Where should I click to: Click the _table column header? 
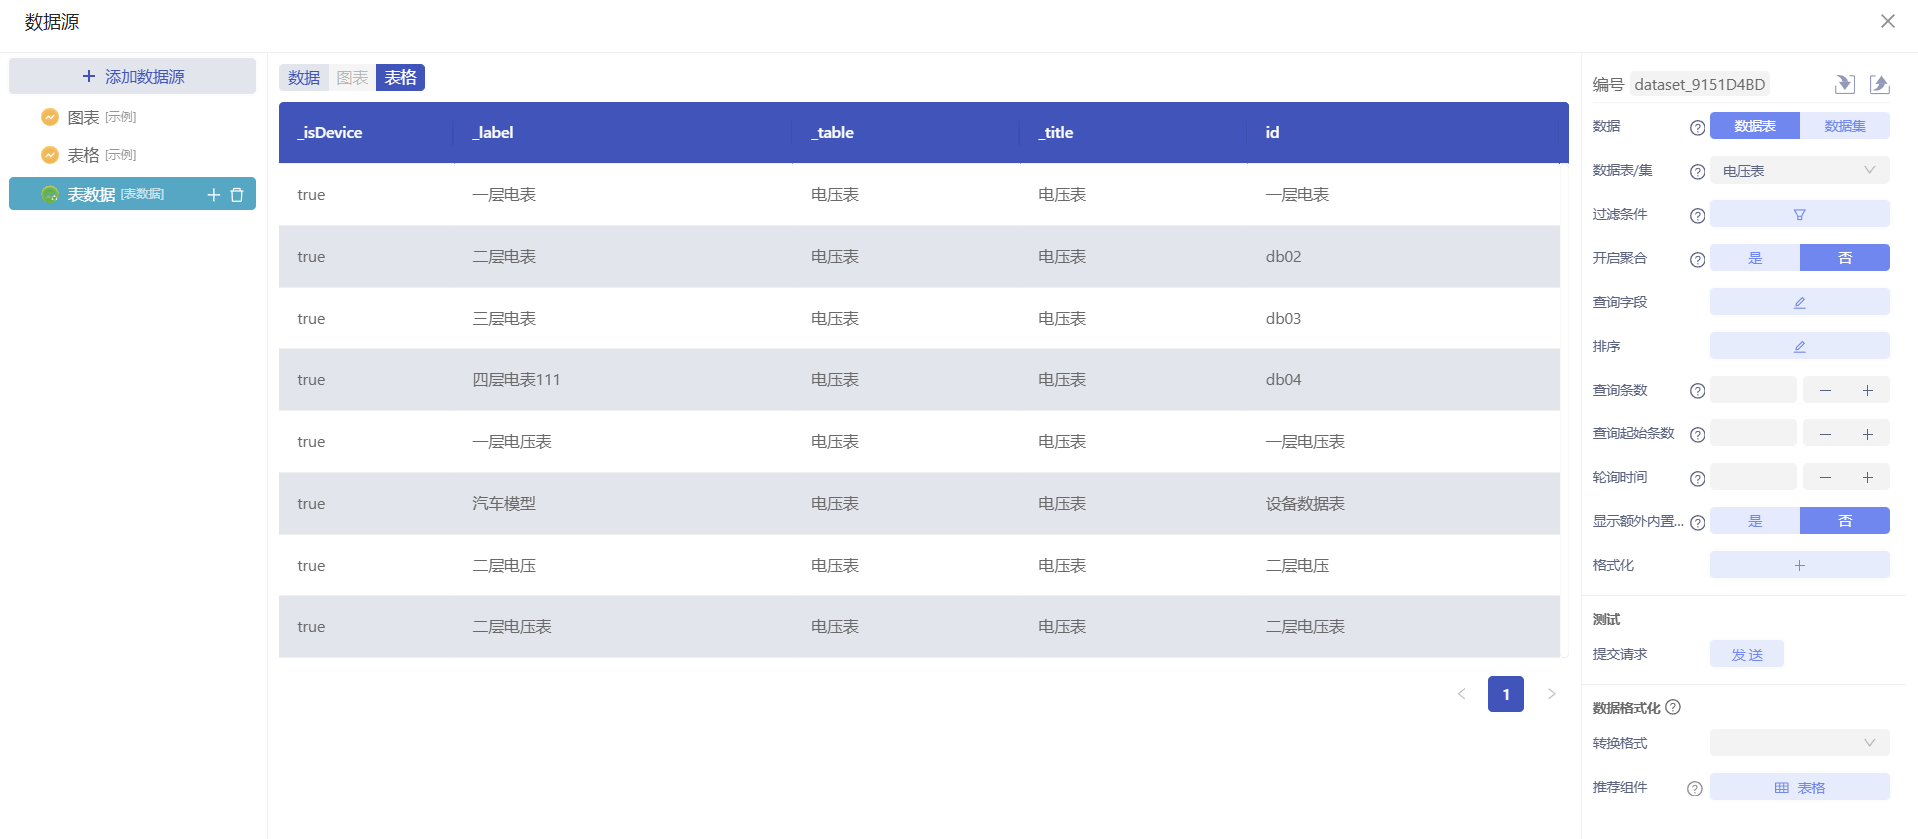tap(906, 132)
